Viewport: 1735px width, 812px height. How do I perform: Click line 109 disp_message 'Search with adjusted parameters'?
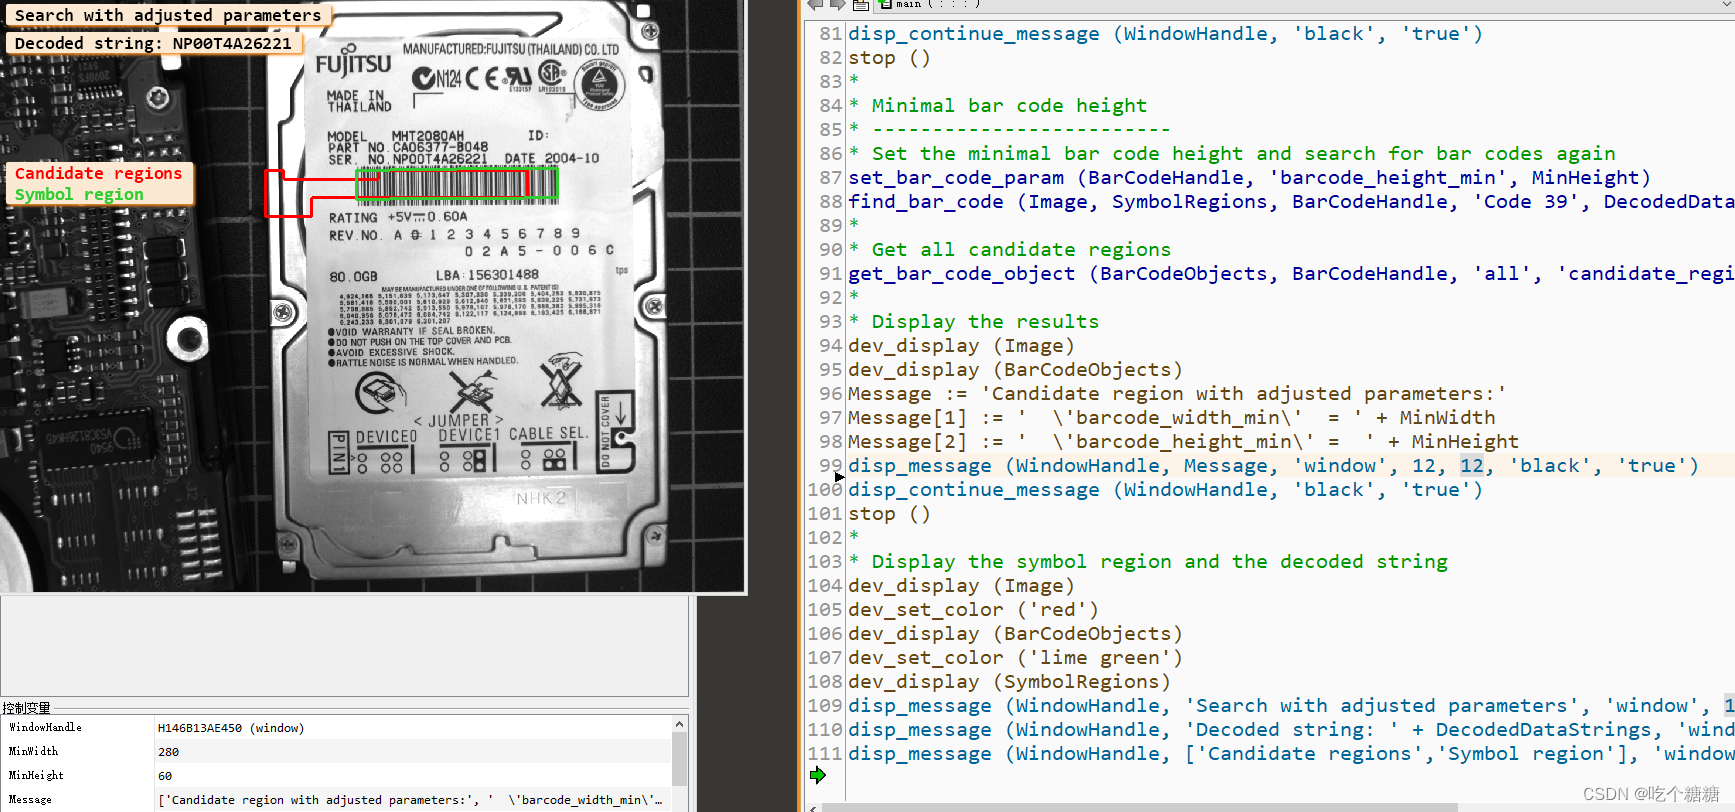pos(1291,706)
